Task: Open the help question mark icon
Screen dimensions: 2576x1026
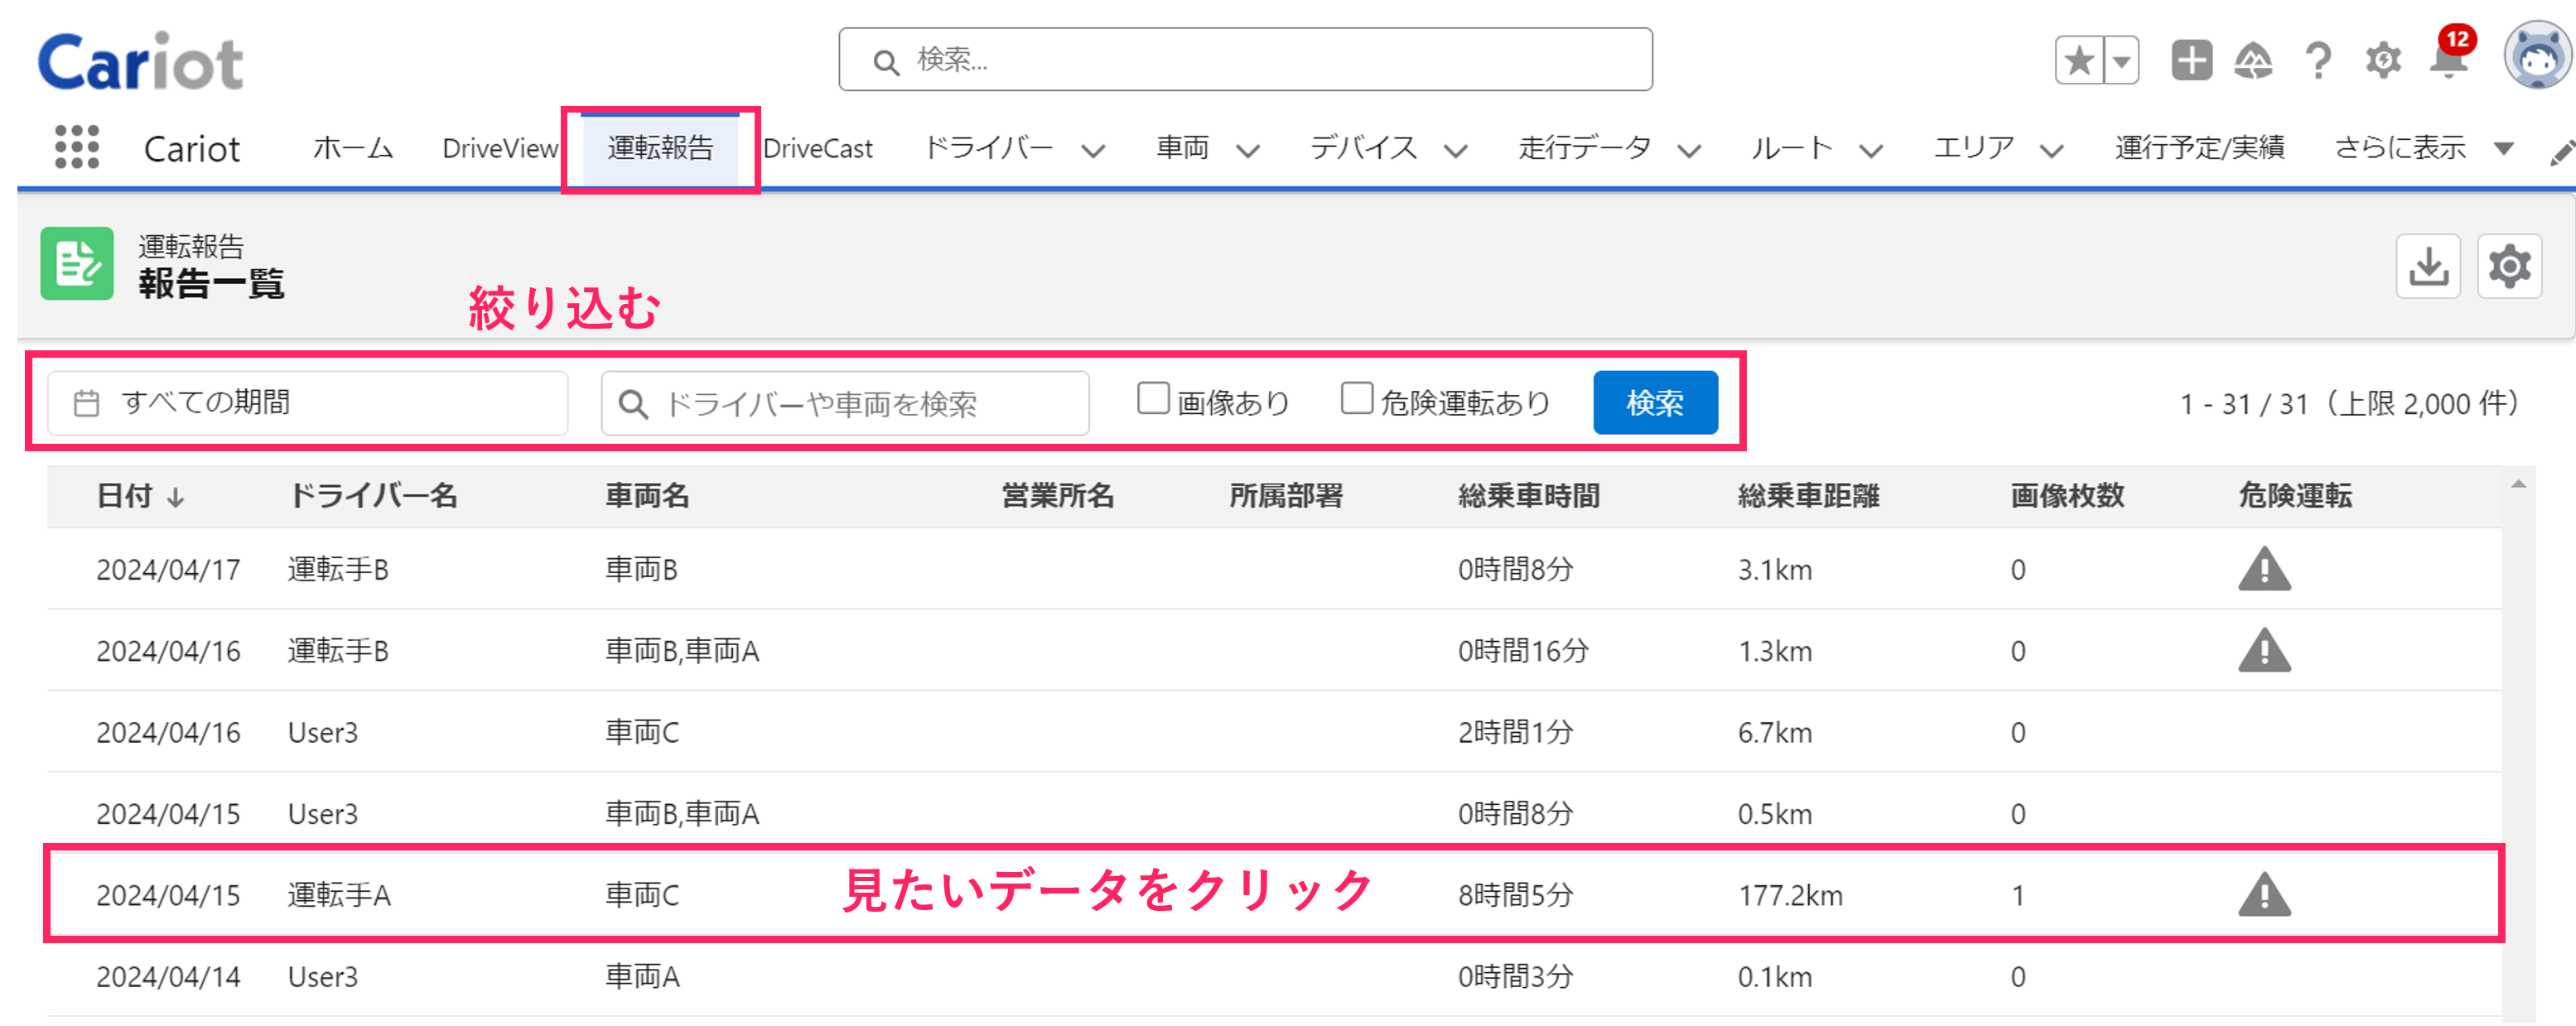Action: [x=2318, y=61]
